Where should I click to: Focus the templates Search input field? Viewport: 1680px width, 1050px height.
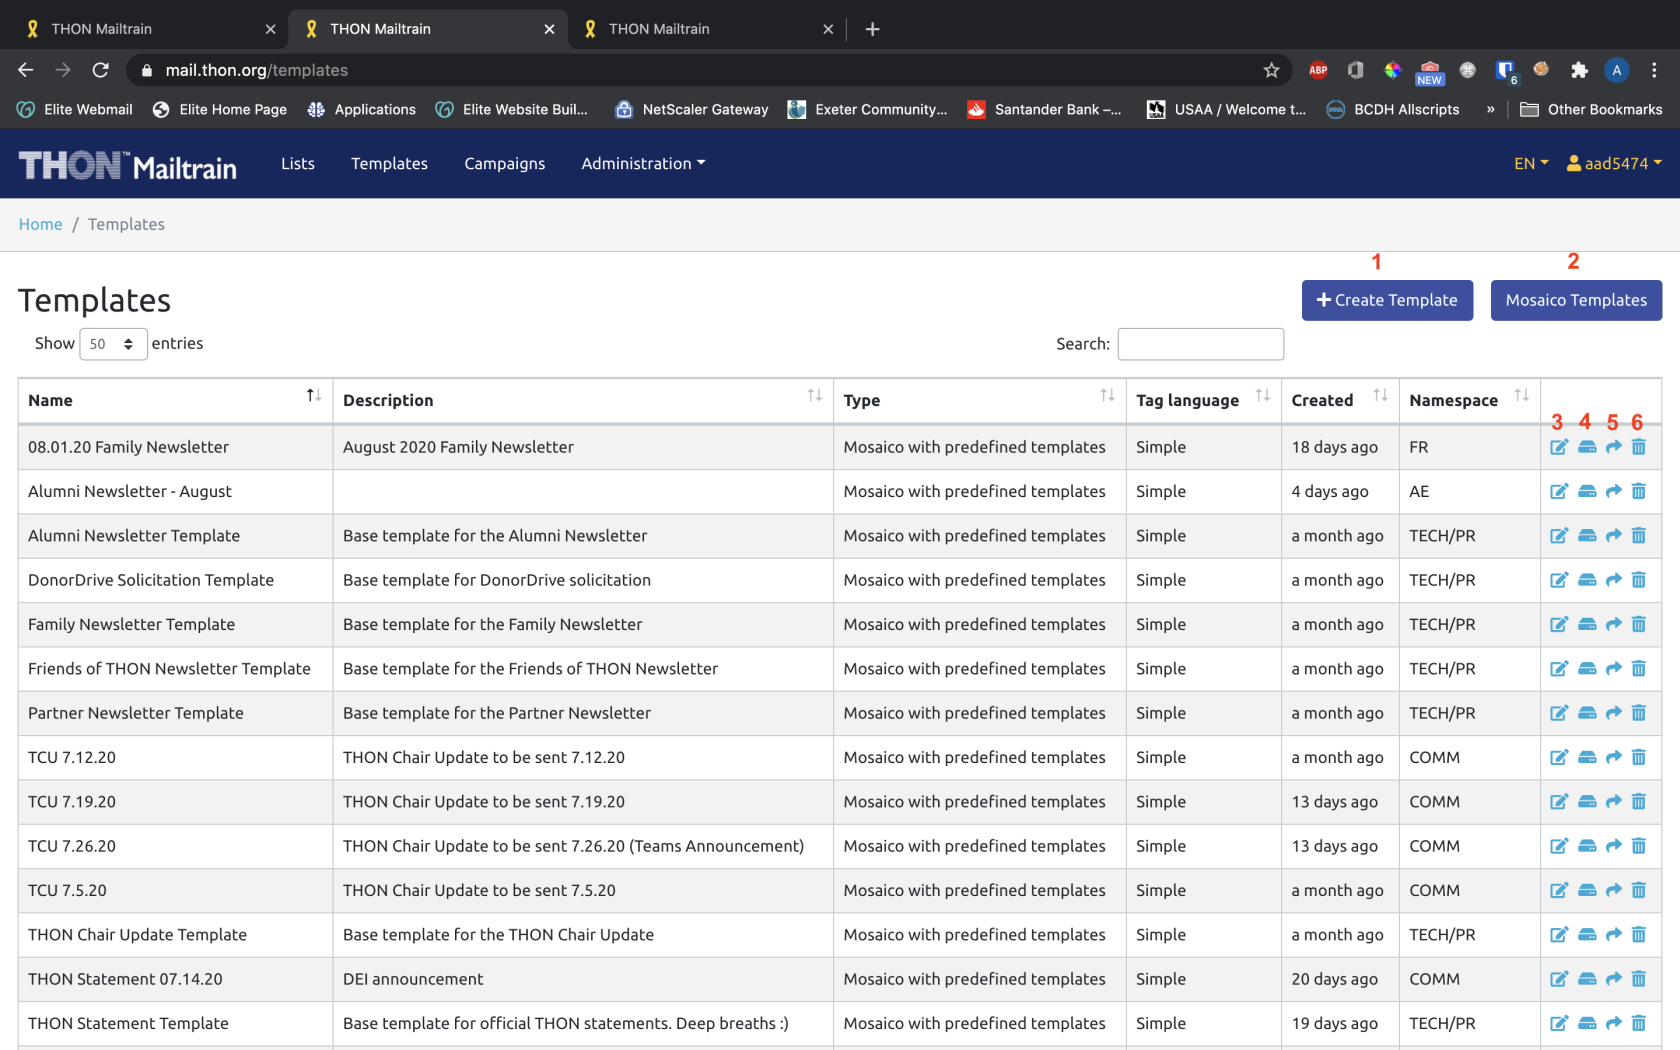(1200, 344)
